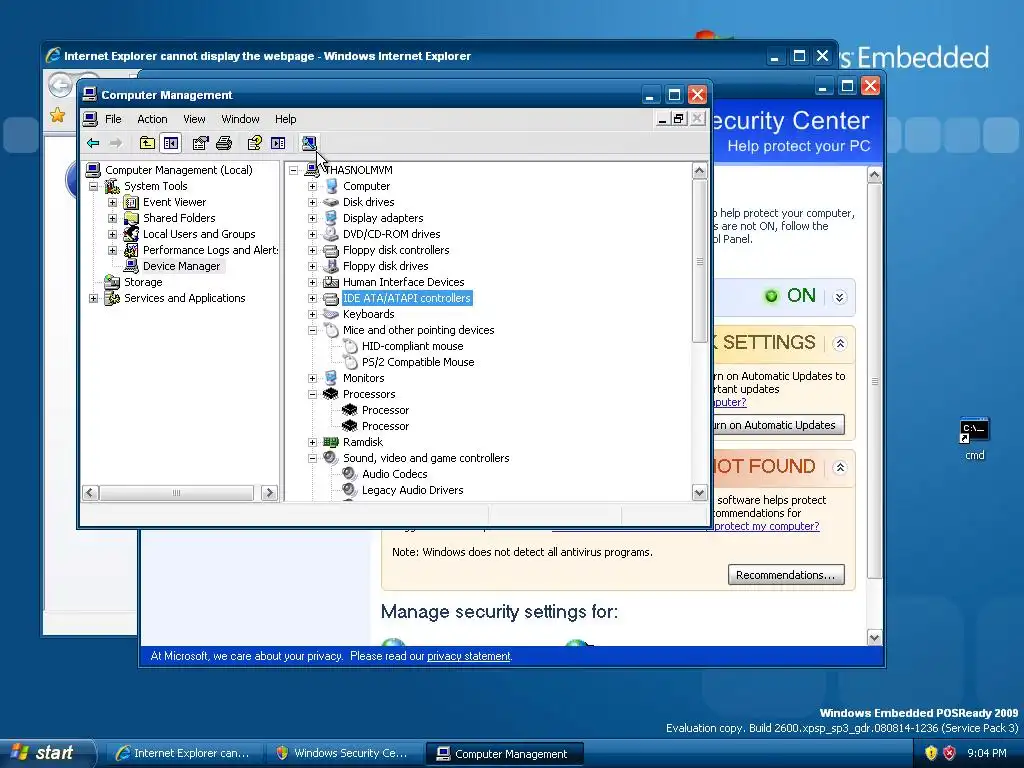Viewport: 1024px width, 768px height.
Task: Open the privacy statement link
Action: click(468, 656)
